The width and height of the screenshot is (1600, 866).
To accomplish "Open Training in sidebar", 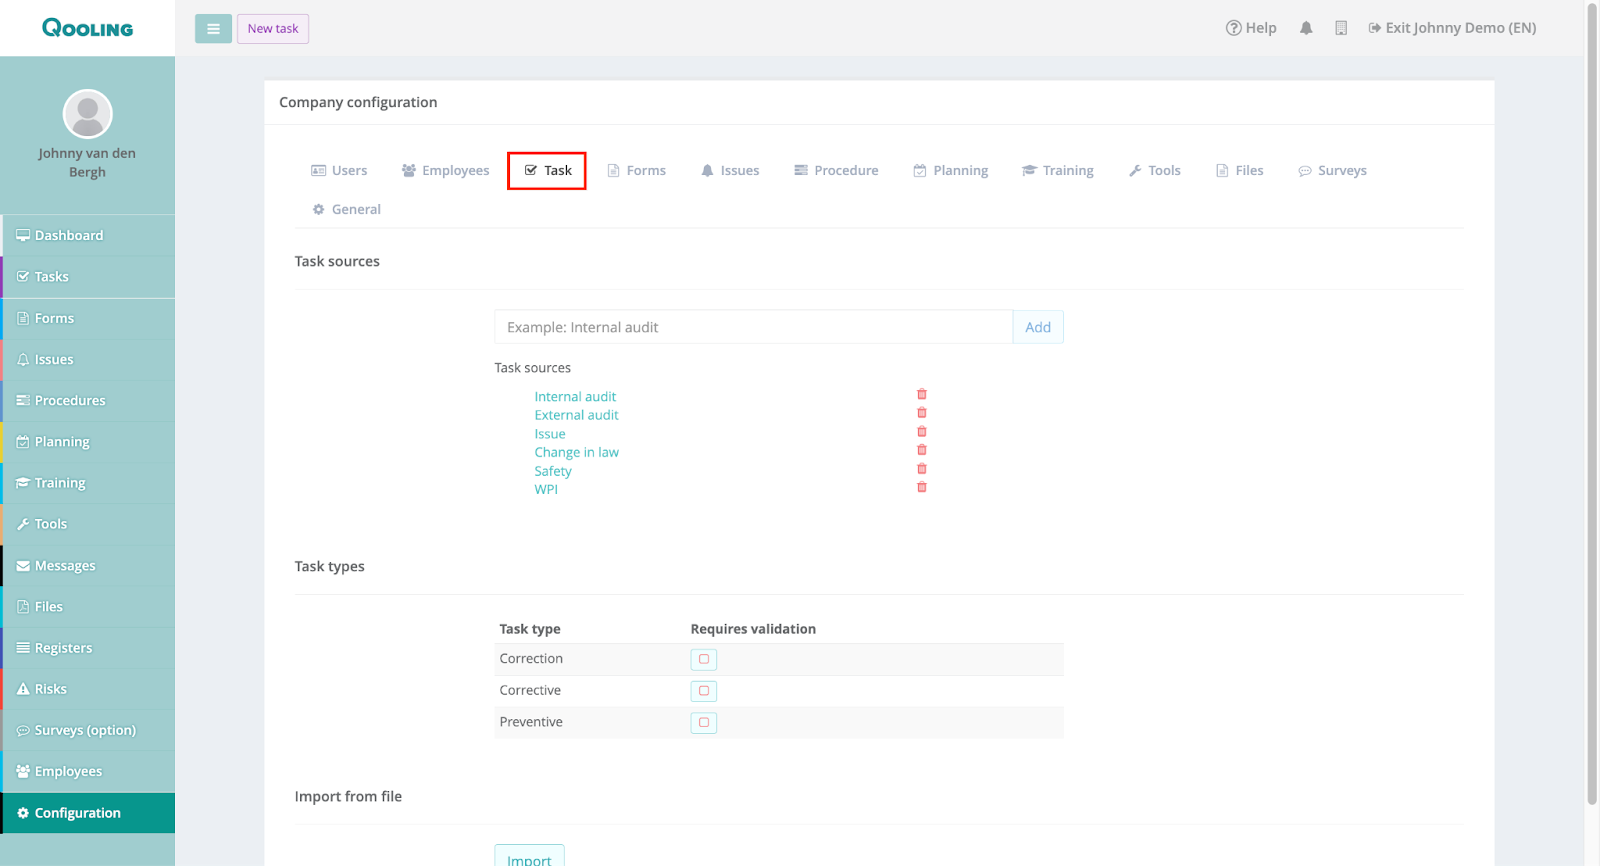I will click(x=88, y=483).
